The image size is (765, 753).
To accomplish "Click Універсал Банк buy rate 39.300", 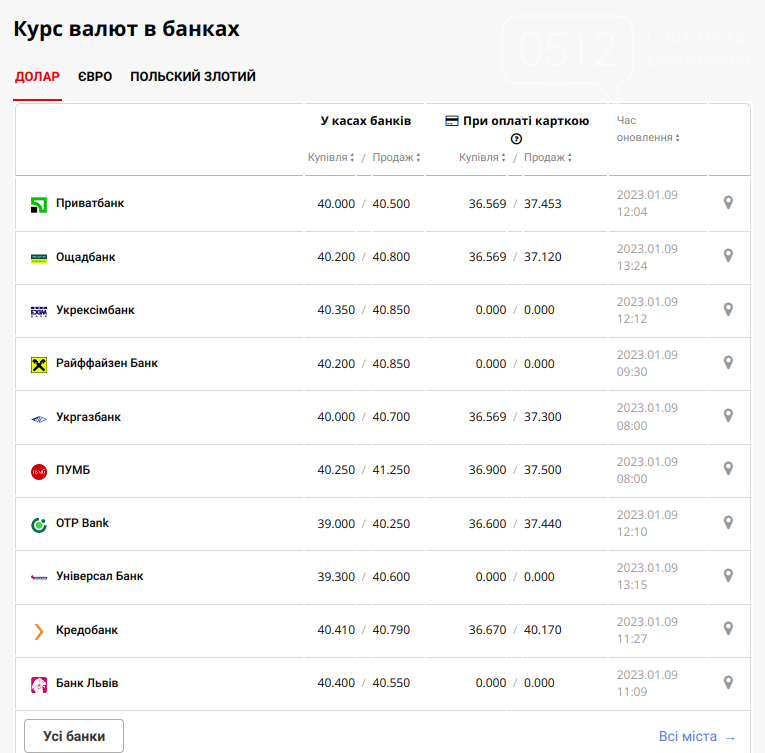I will [x=336, y=577].
